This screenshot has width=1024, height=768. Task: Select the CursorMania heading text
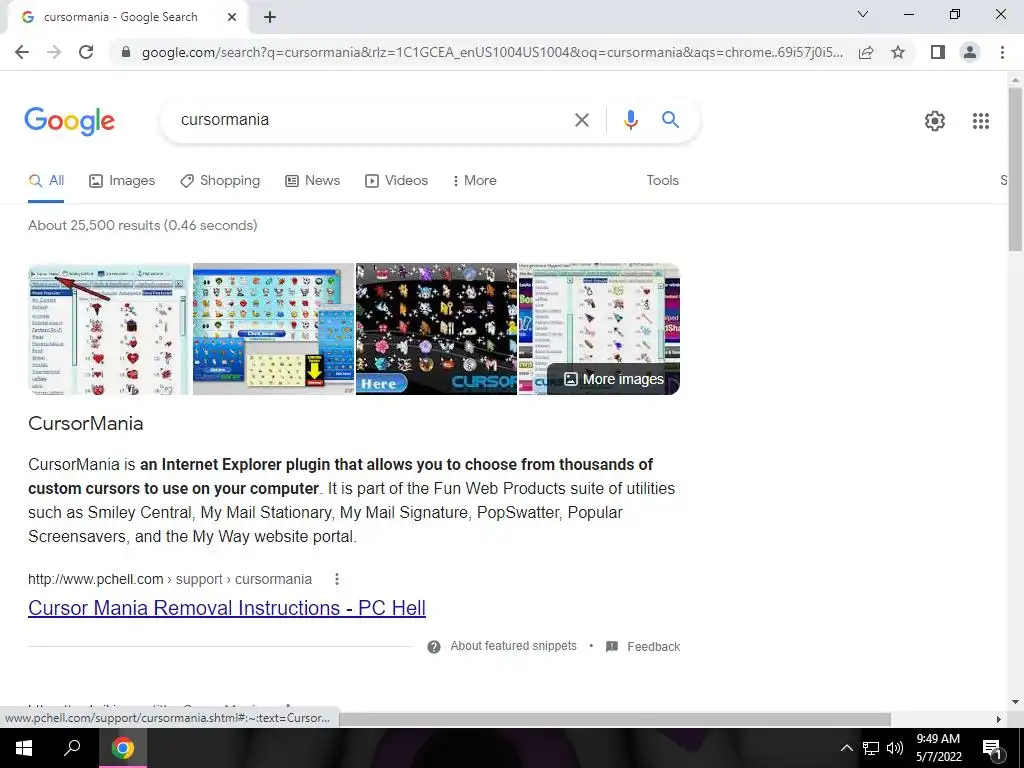tap(86, 424)
